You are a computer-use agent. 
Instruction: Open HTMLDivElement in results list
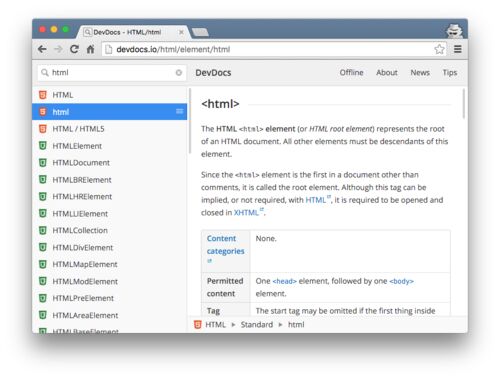coord(109,248)
